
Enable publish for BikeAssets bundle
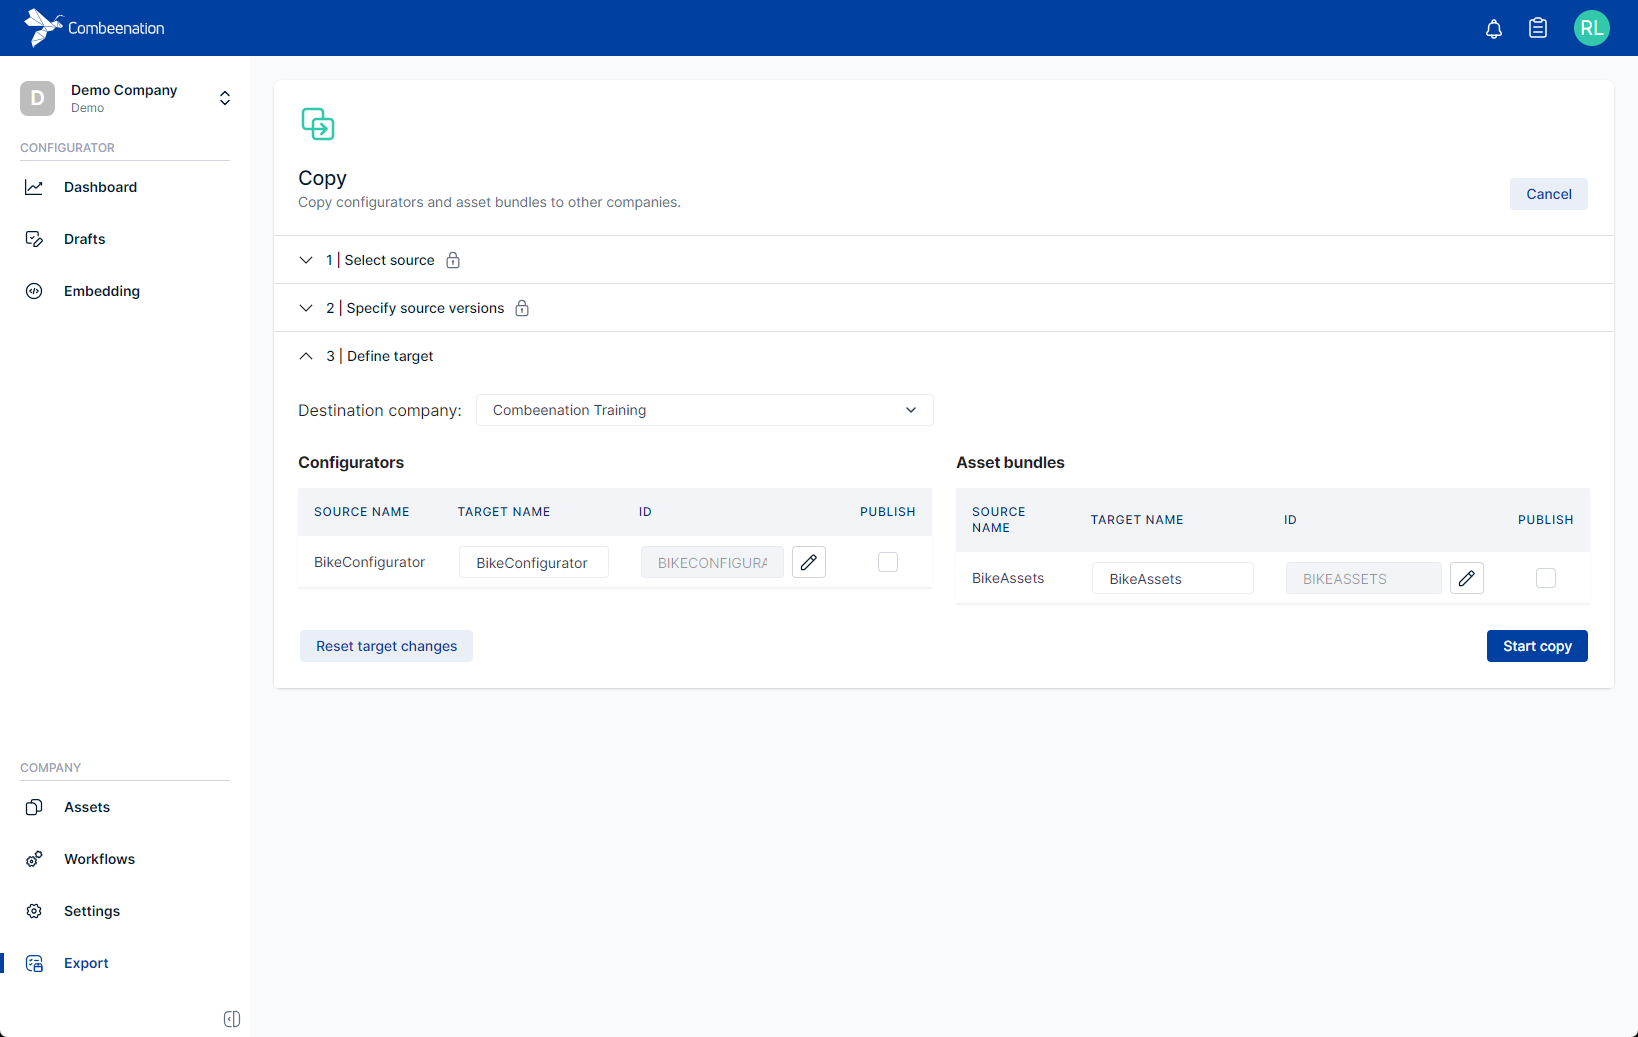(x=1545, y=578)
